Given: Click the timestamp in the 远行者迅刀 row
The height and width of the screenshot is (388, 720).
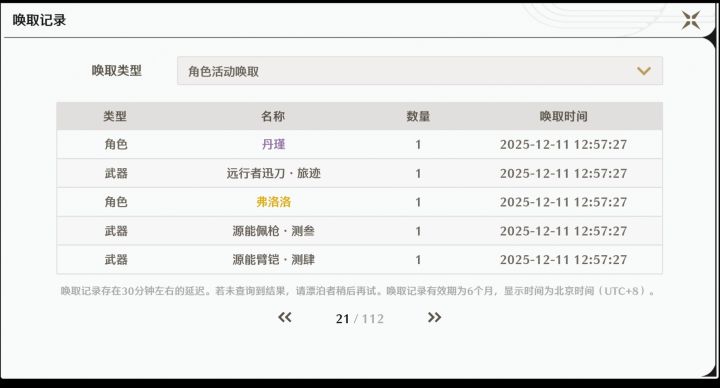Looking at the screenshot, I should 563,174.
